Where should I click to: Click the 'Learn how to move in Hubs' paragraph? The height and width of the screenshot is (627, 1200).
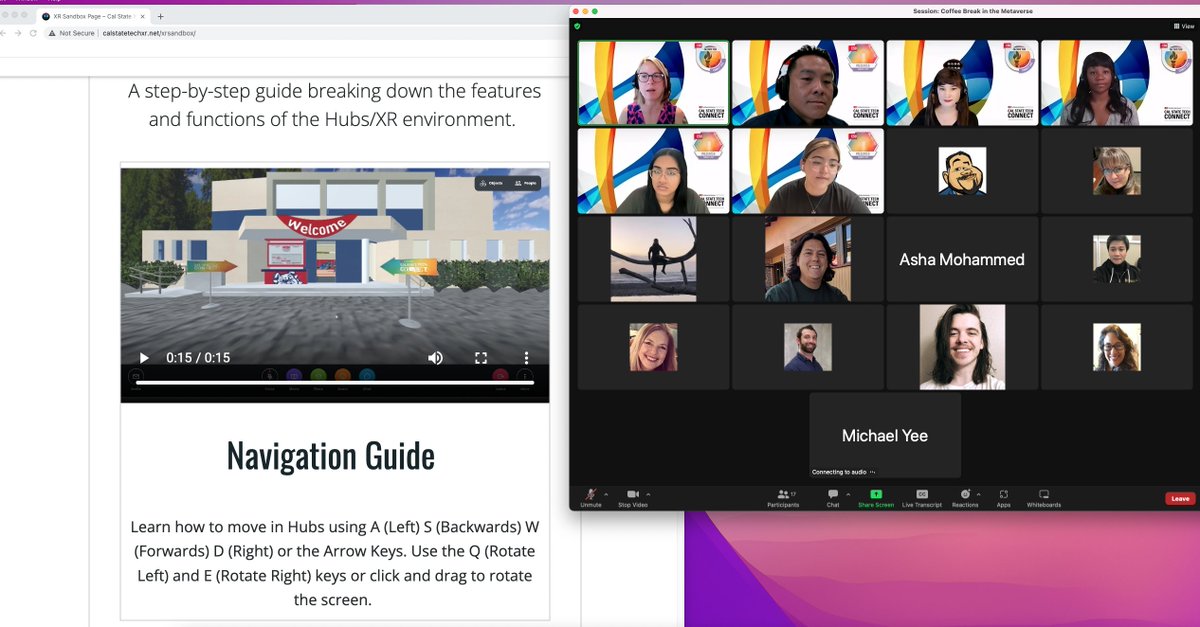click(334, 563)
